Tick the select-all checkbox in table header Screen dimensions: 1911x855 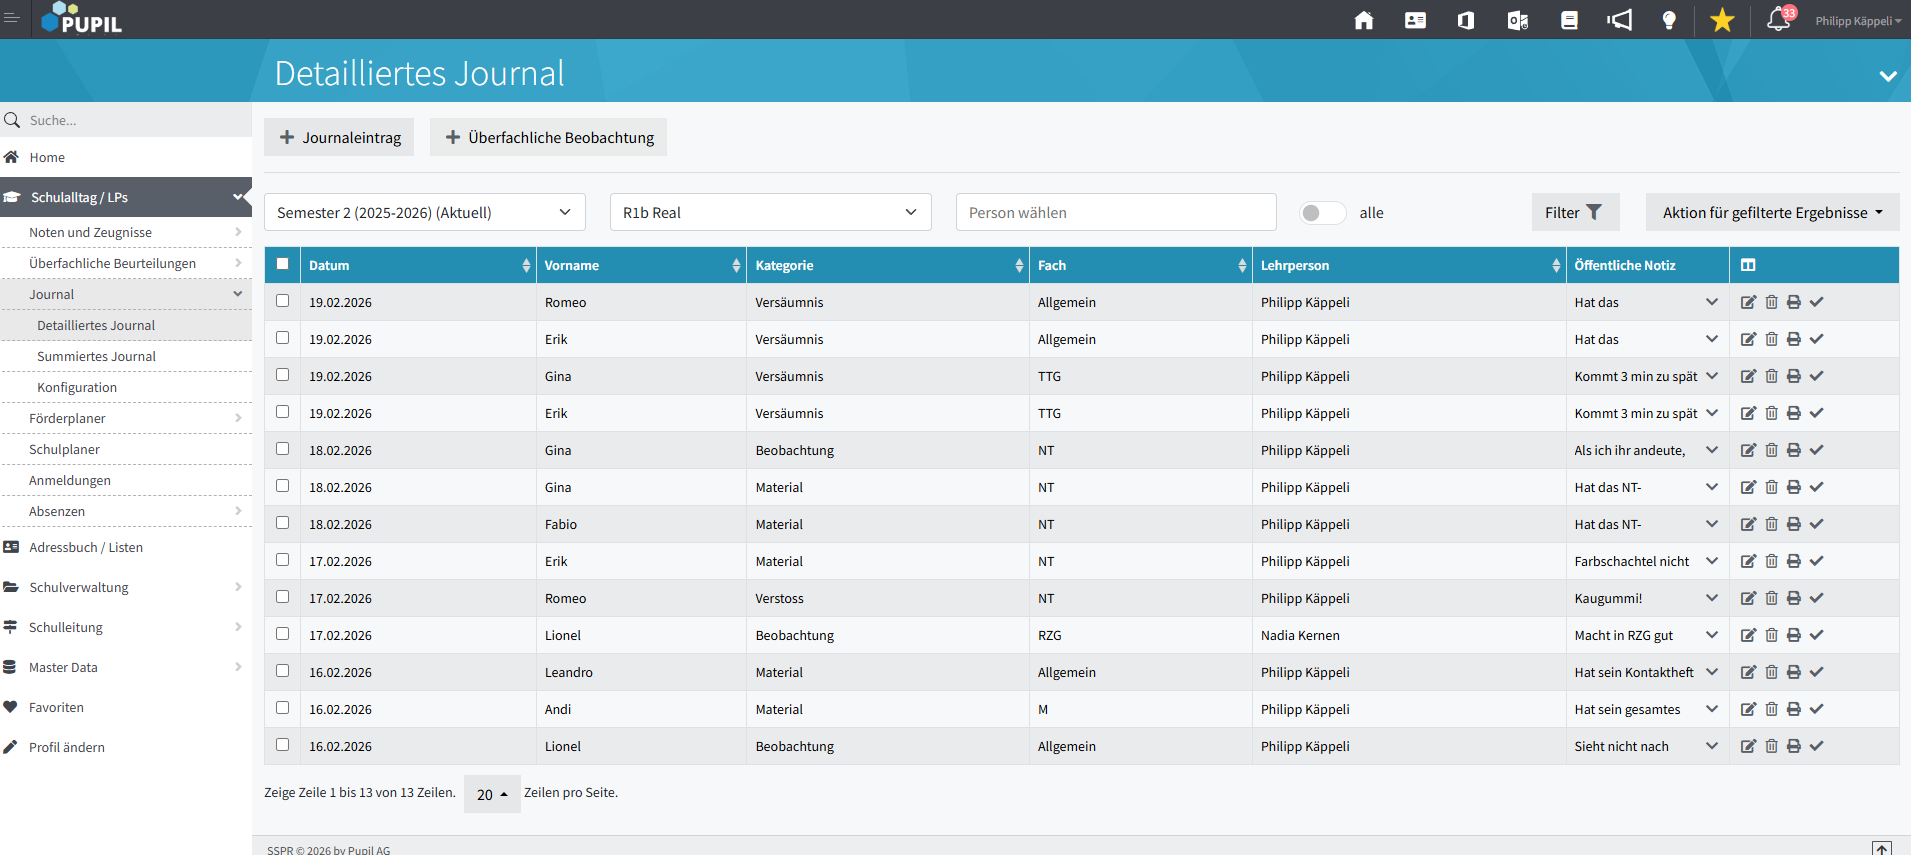(283, 264)
